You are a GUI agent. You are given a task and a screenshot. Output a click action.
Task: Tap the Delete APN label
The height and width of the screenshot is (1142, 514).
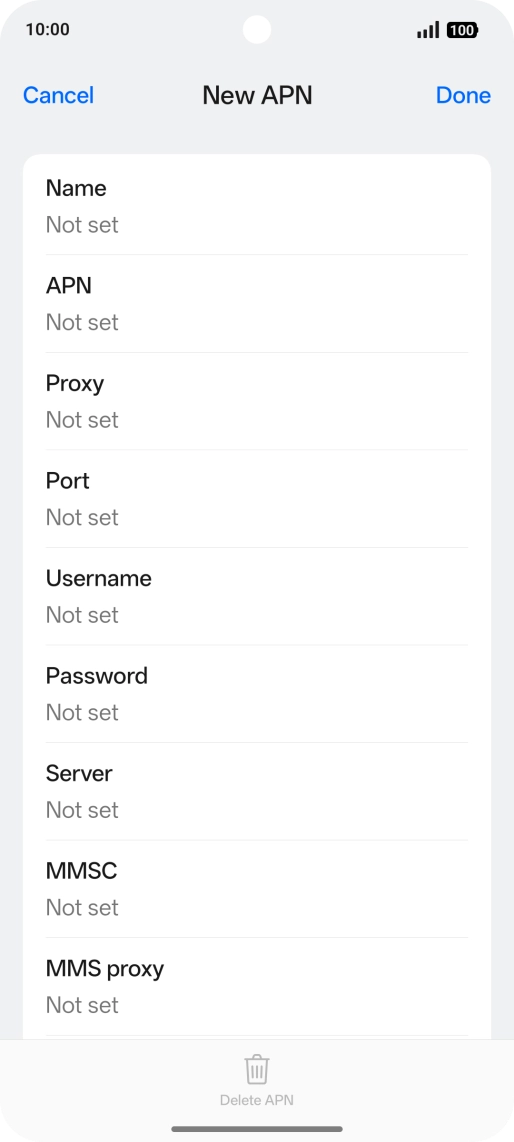point(256,1100)
